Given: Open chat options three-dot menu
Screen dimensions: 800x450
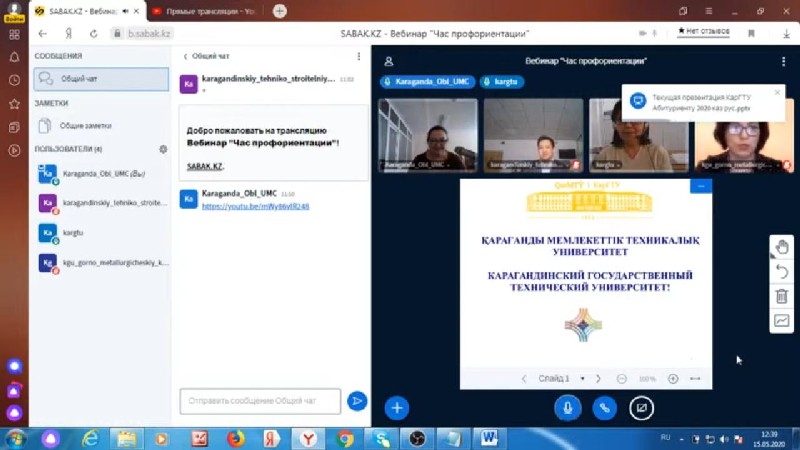Looking at the screenshot, I should (359, 56).
